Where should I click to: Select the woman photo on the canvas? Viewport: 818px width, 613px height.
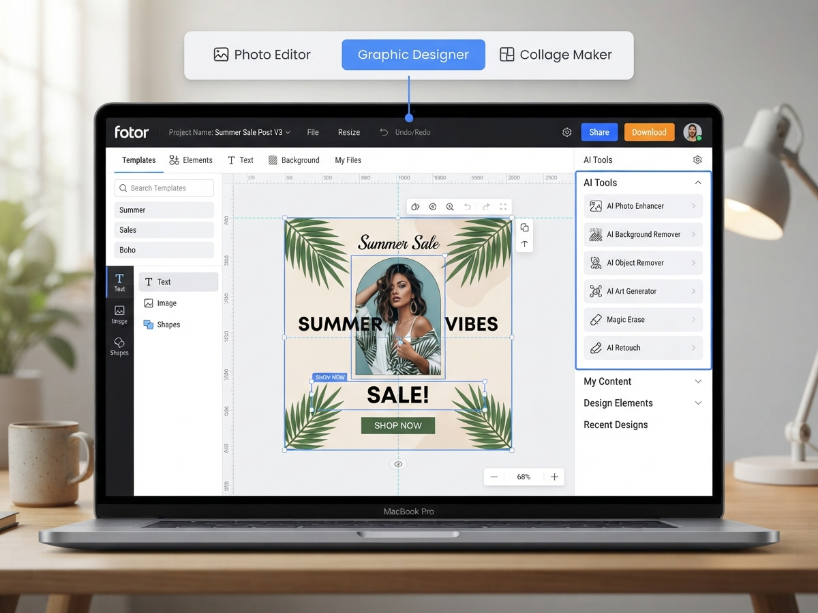tap(399, 316)
